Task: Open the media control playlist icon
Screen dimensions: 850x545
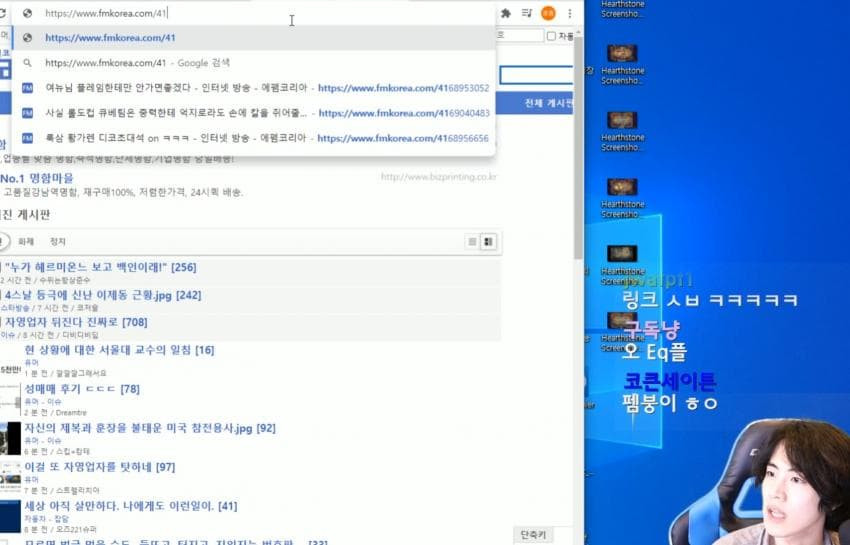Action: pyautogui.click(x=526, y=14)
